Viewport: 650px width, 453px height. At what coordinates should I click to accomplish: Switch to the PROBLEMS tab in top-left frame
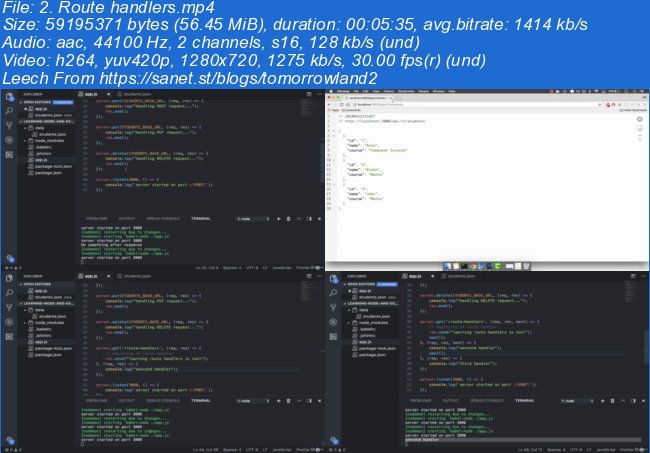[x=96, y=217]
